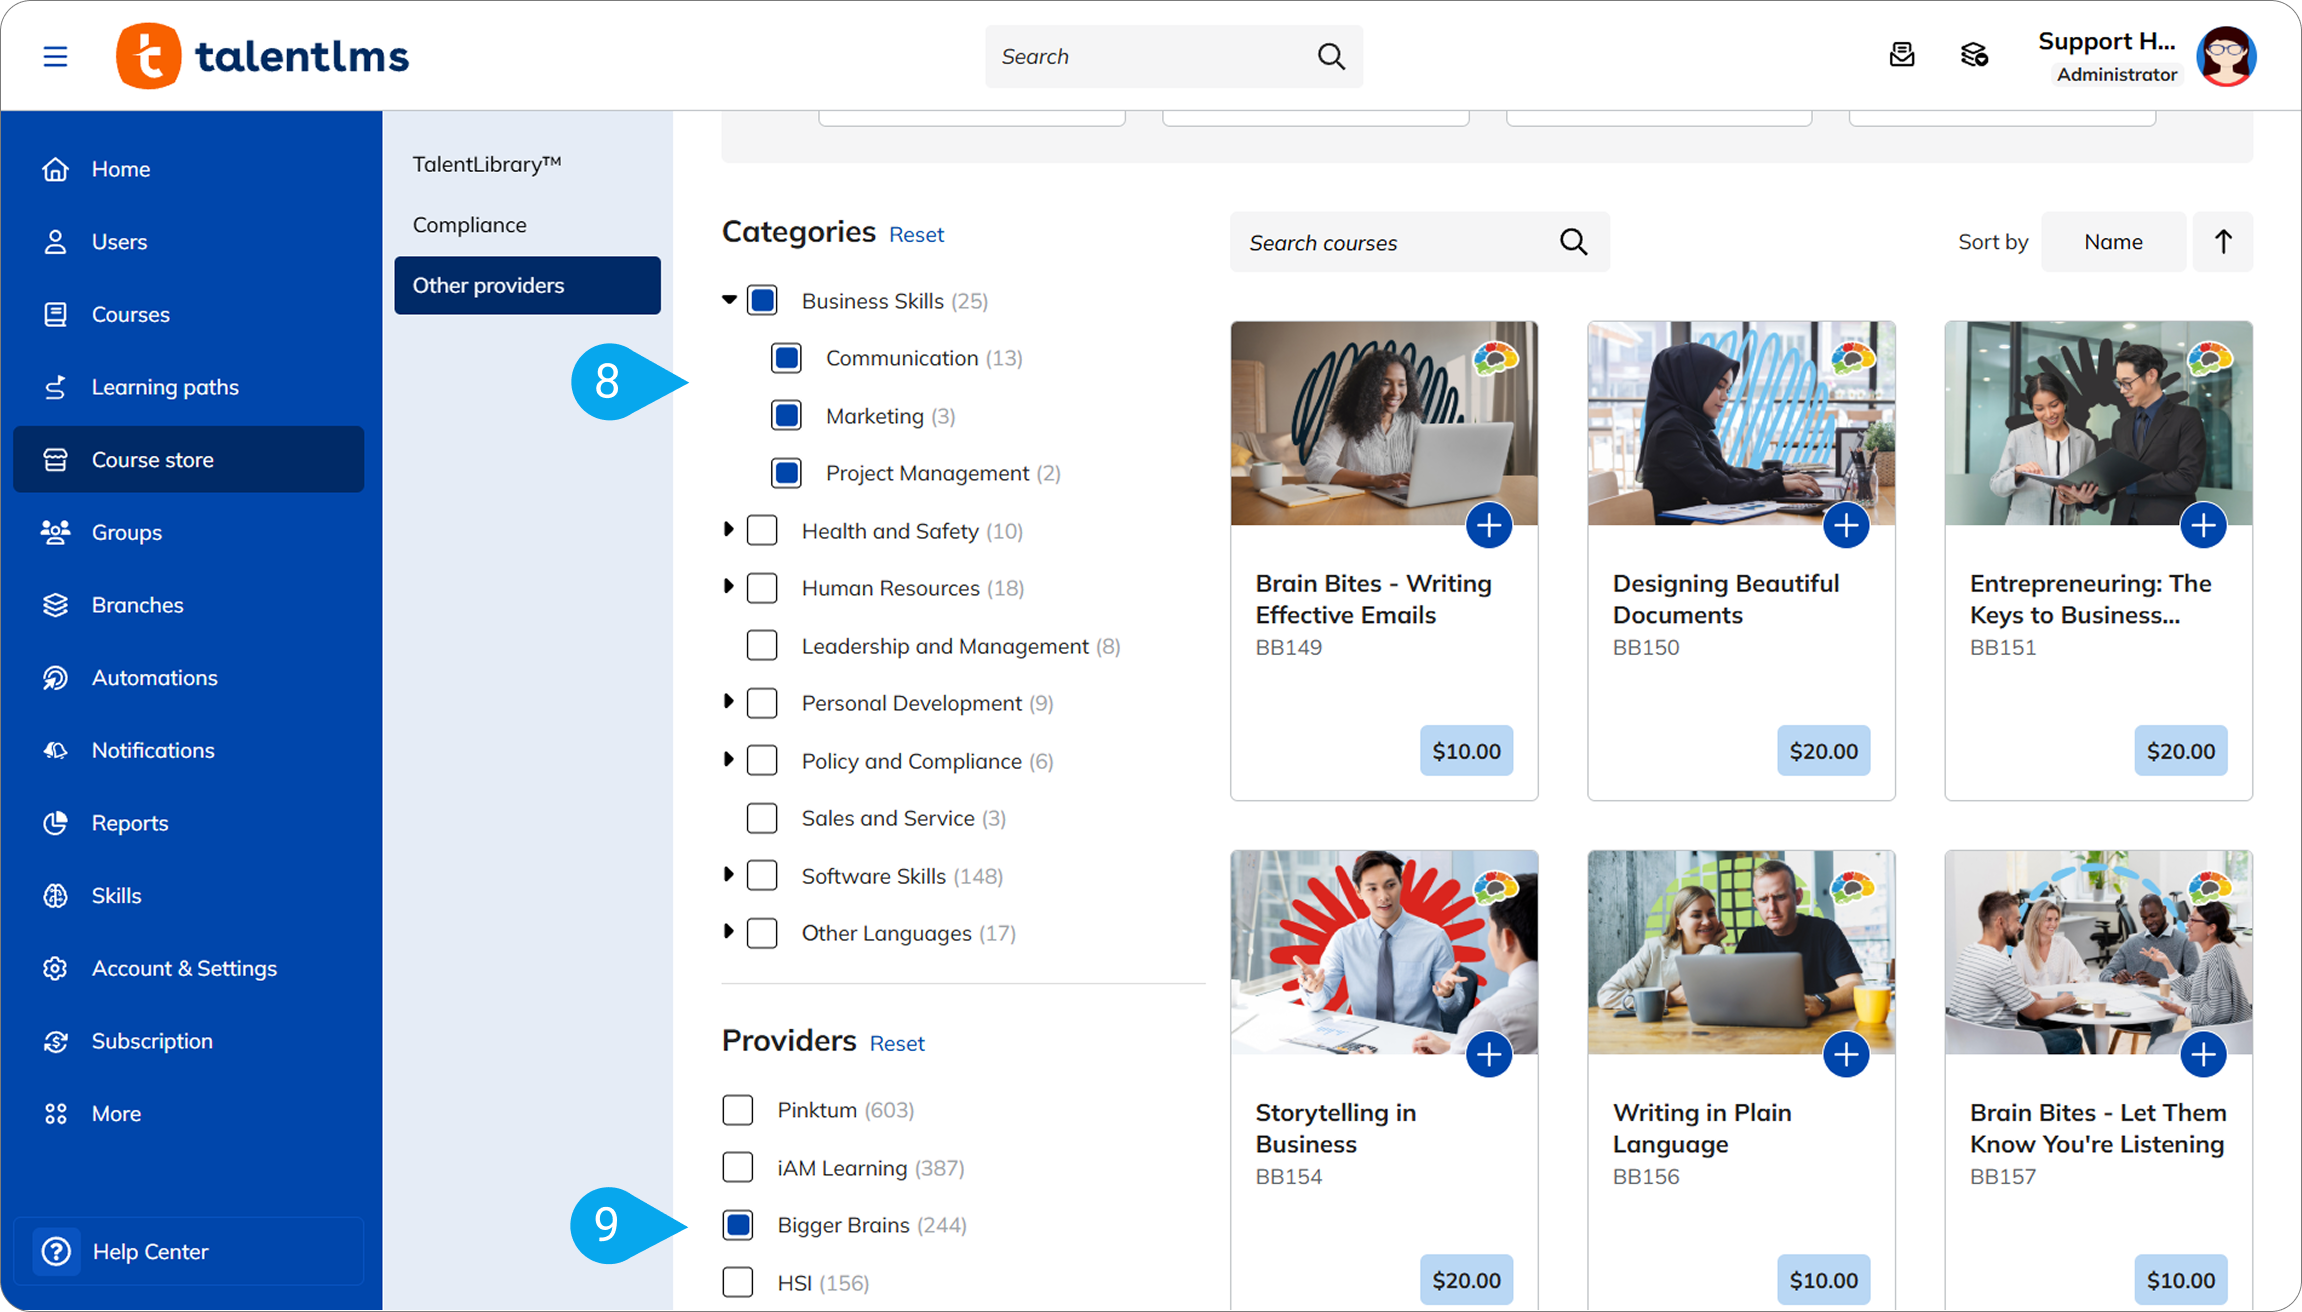The height and width of the screenshot is (1312, 2302).
Task: Expand the Software Skills category
Action: click(729, 875)
